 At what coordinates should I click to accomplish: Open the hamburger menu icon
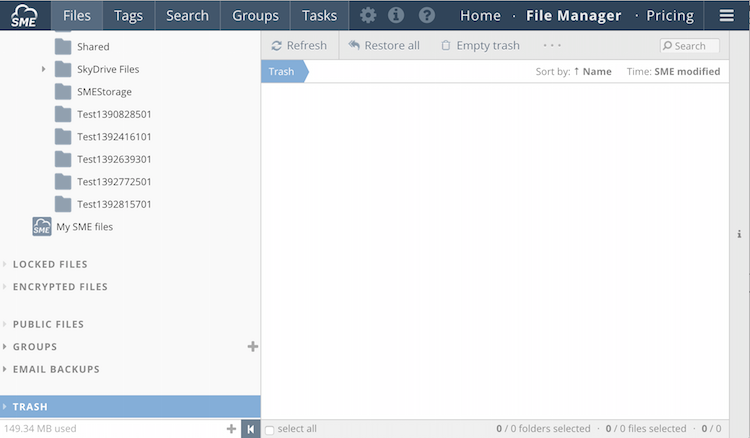pyautogui.click(x=727, y=15)
